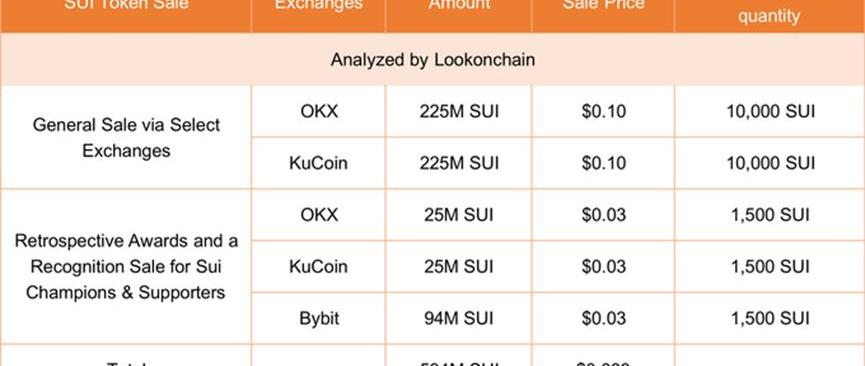Select 10,000 SUI quantity for OKX
The width and height of the screenshot is (865, 366).
[x=770, y=112]
